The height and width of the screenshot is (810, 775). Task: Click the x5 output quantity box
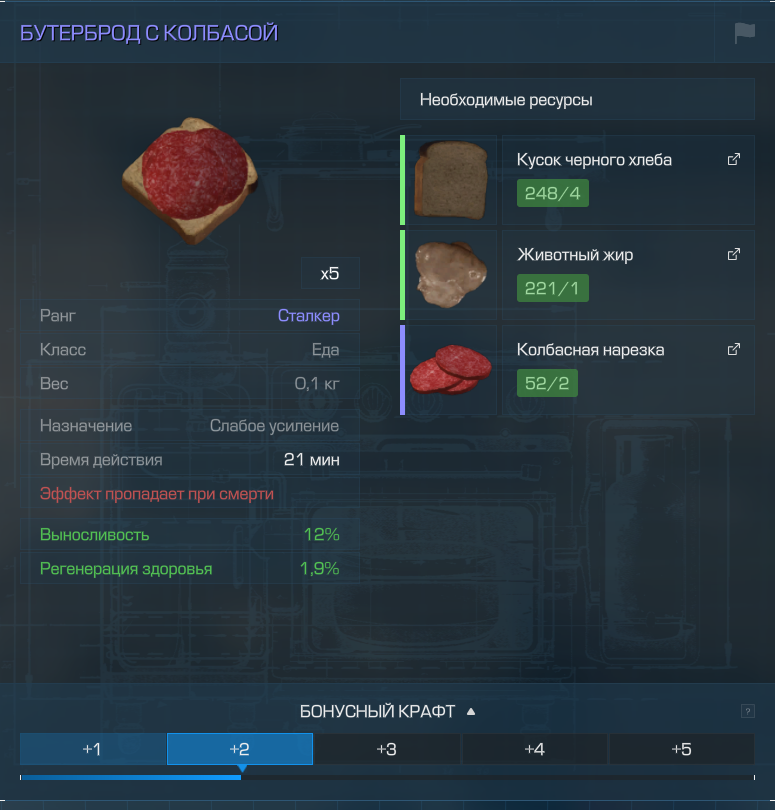point(330,273)
